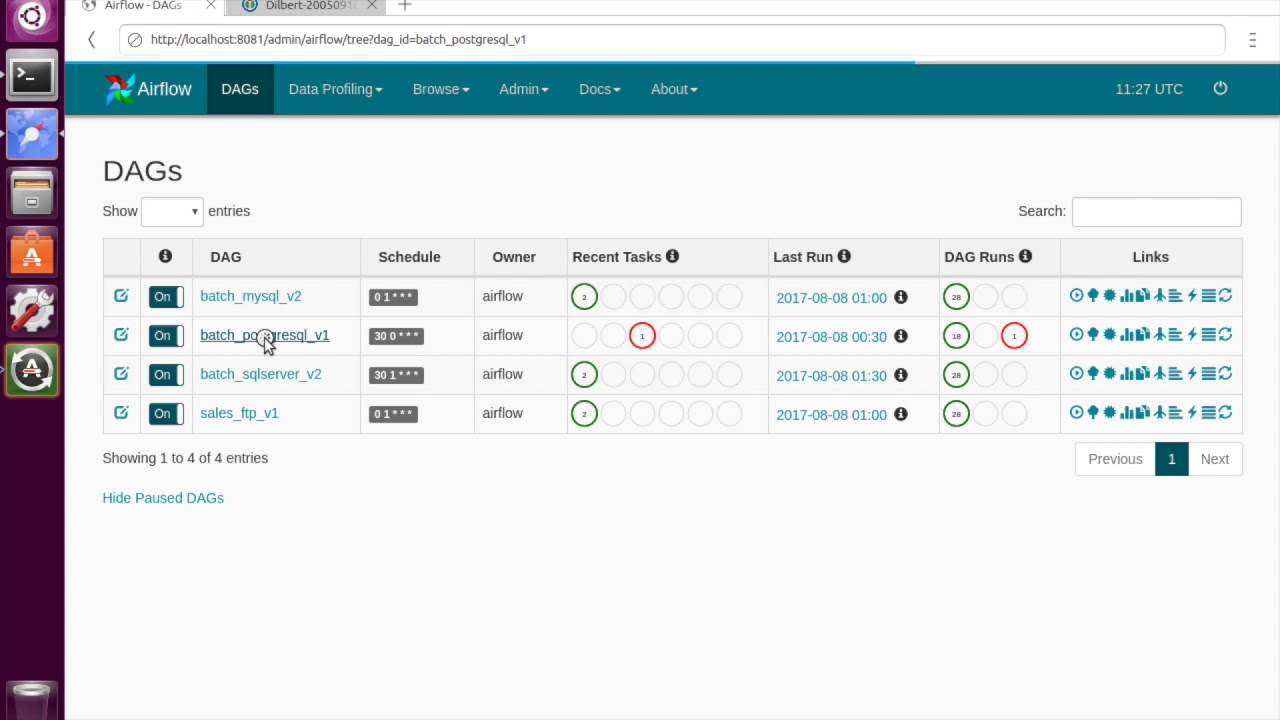Toggle batch_postgresql_v1 DAG On switch
This screenshot has height=720, width=1280.
(166, 335)
